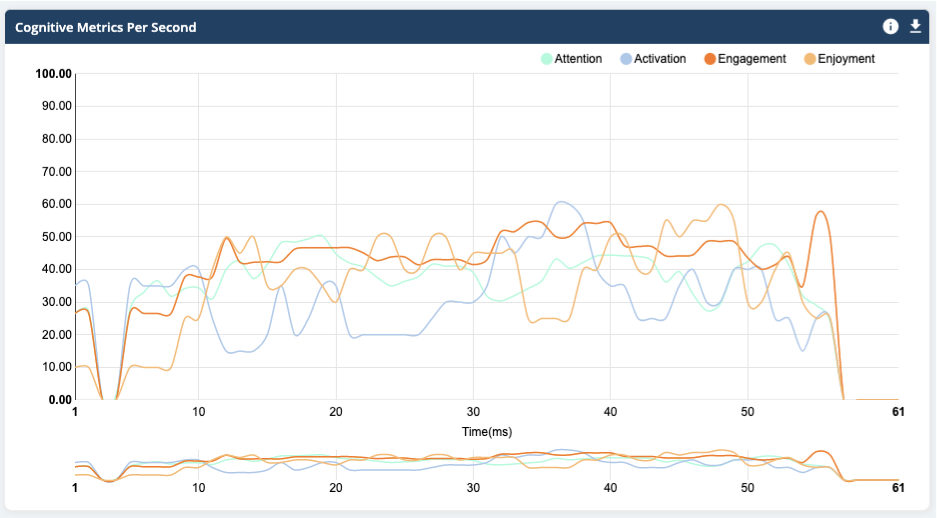Click the navigator Engagement bump near 55

pos(822,452)
